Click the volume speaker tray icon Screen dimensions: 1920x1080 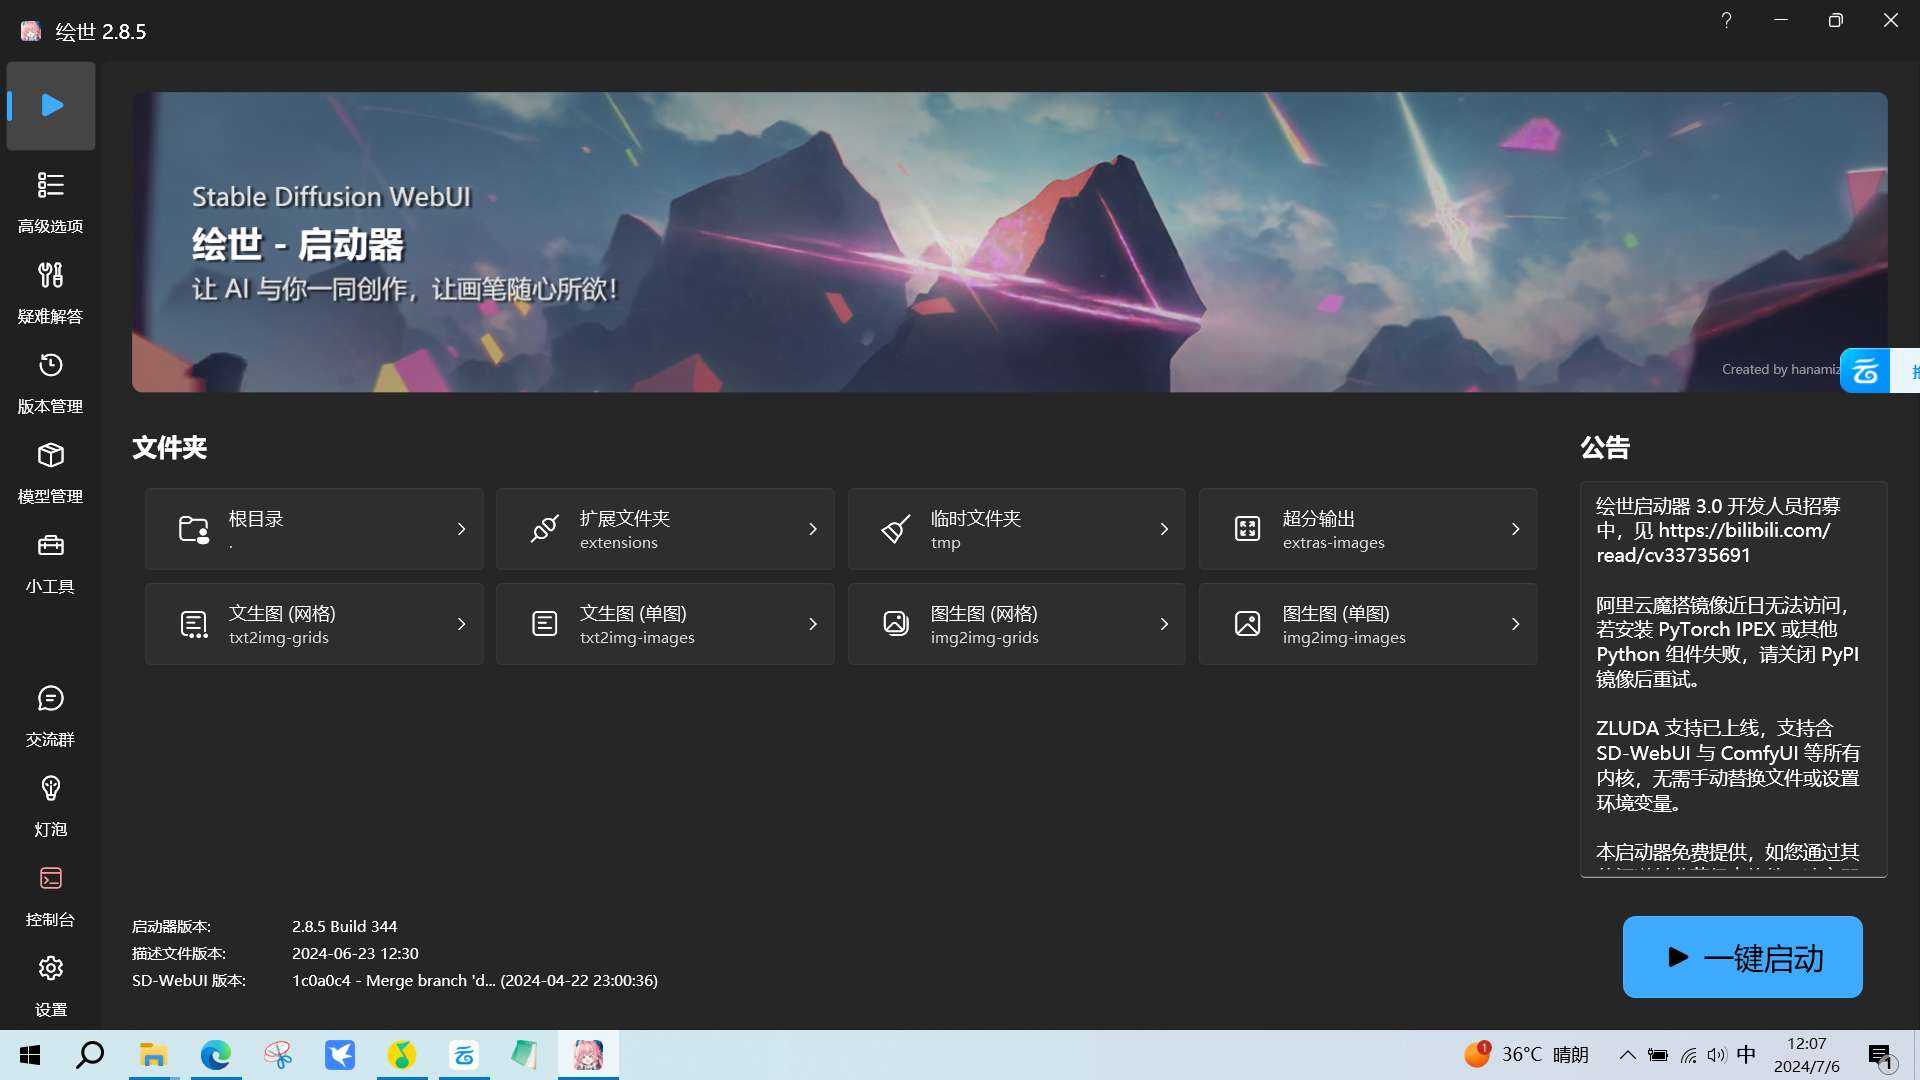click(1717, 1055)
